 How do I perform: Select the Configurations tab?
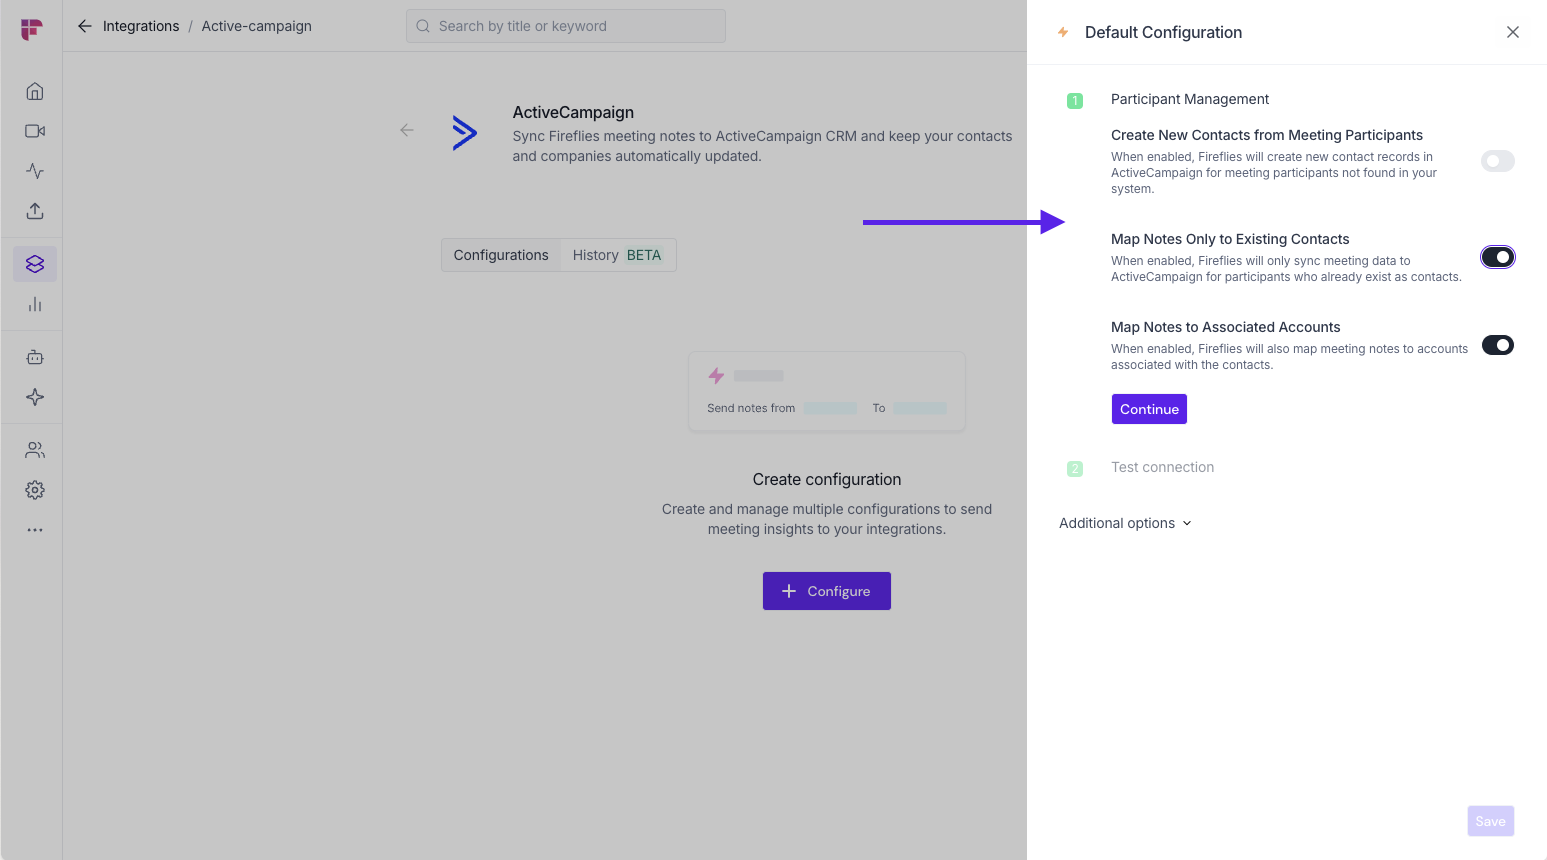tap(501, 255)
